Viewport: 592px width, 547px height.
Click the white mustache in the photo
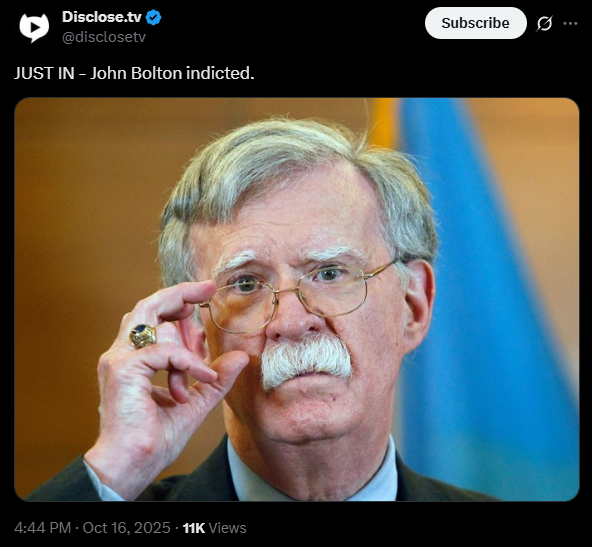click(306, 361)
